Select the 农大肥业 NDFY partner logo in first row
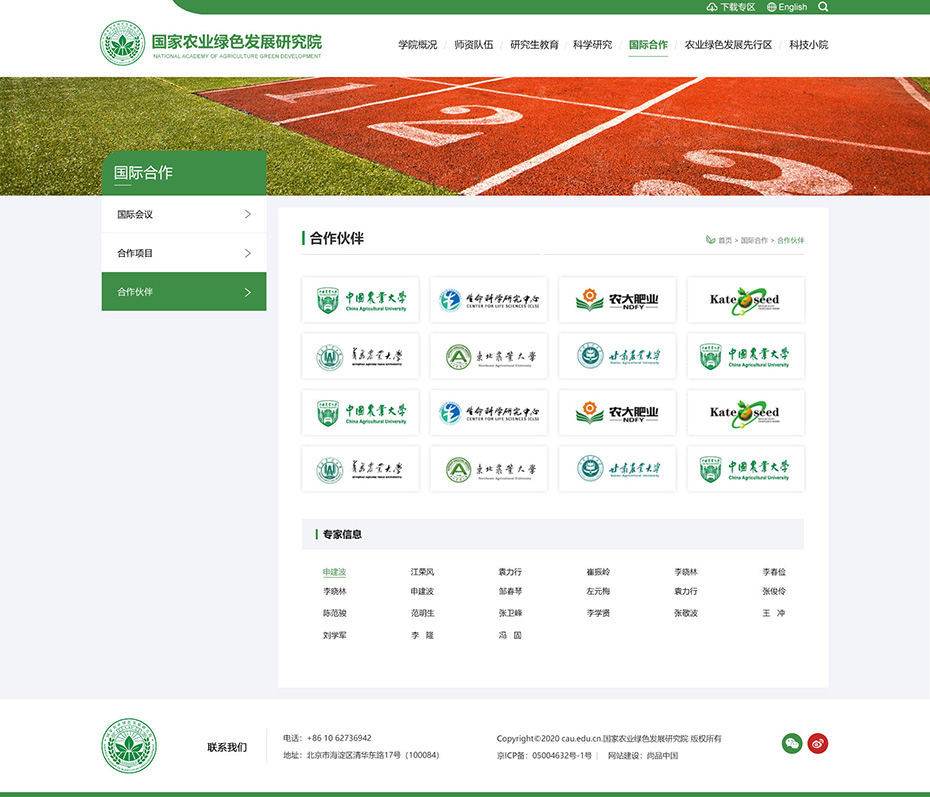930x797 pixels. 617,300
